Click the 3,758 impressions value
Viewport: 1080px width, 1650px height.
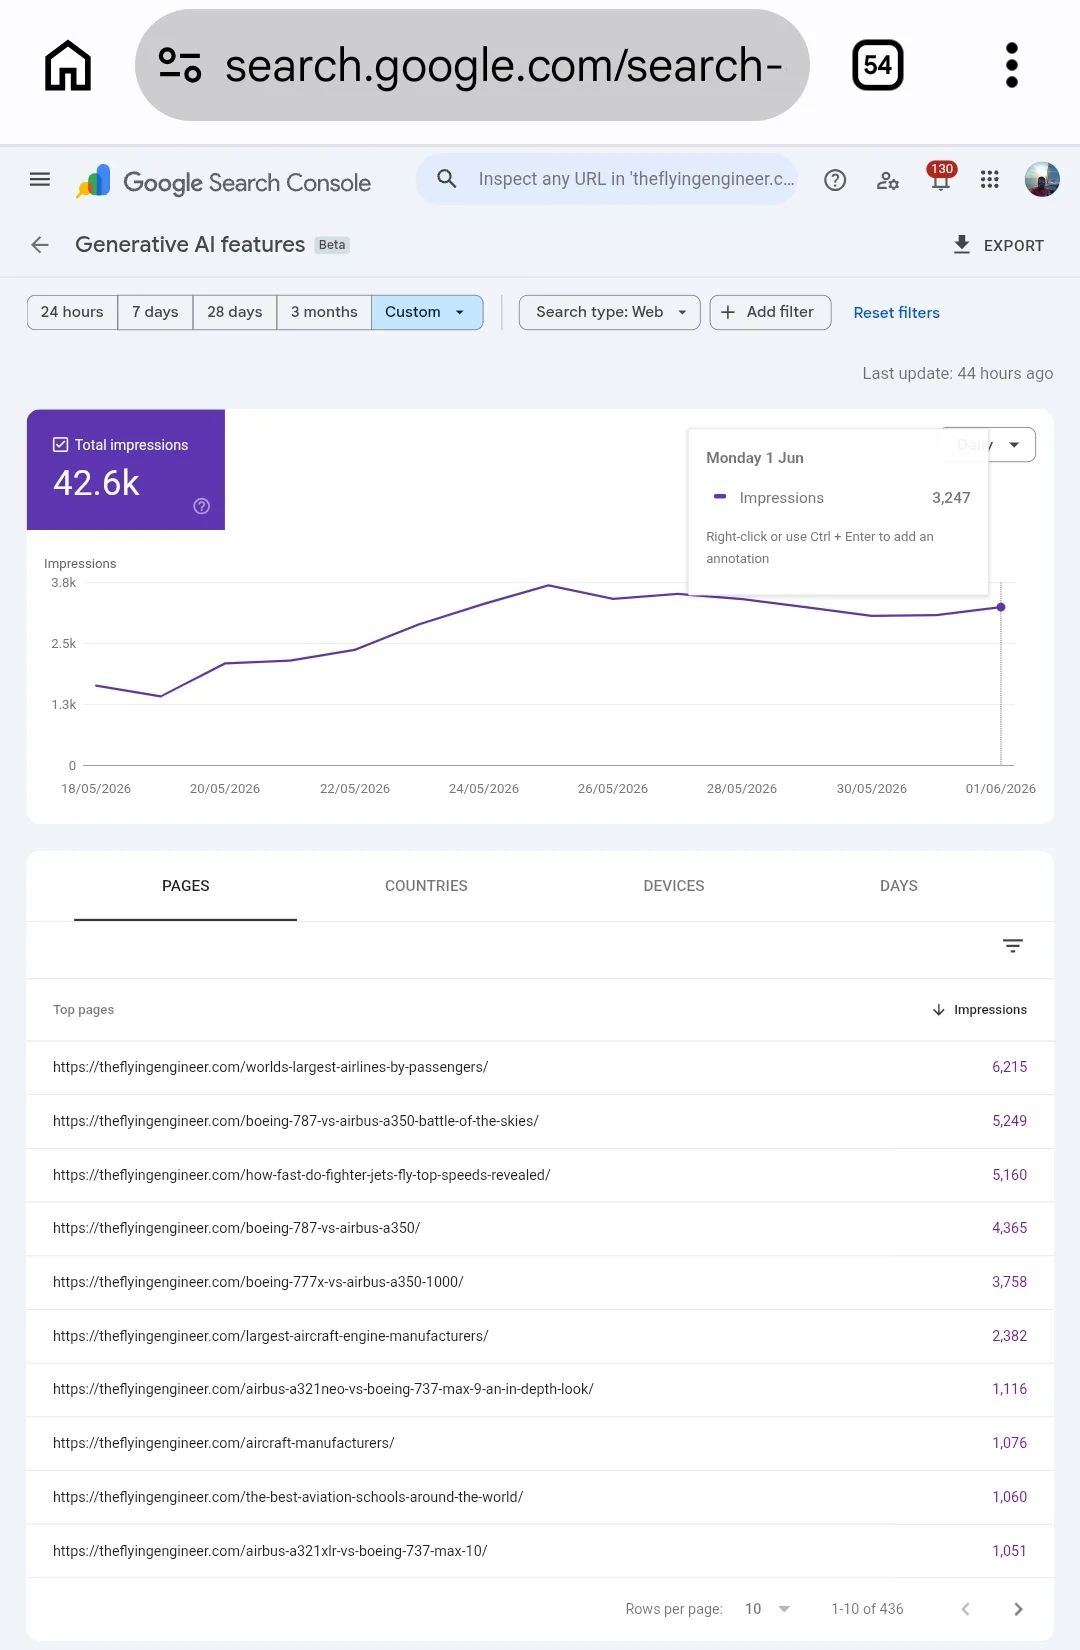coord(1009,1282)
